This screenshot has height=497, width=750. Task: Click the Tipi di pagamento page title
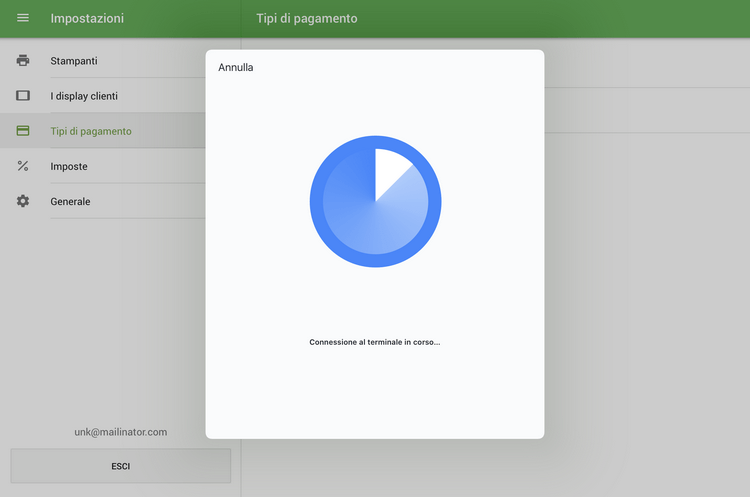(x=306, y=18)
